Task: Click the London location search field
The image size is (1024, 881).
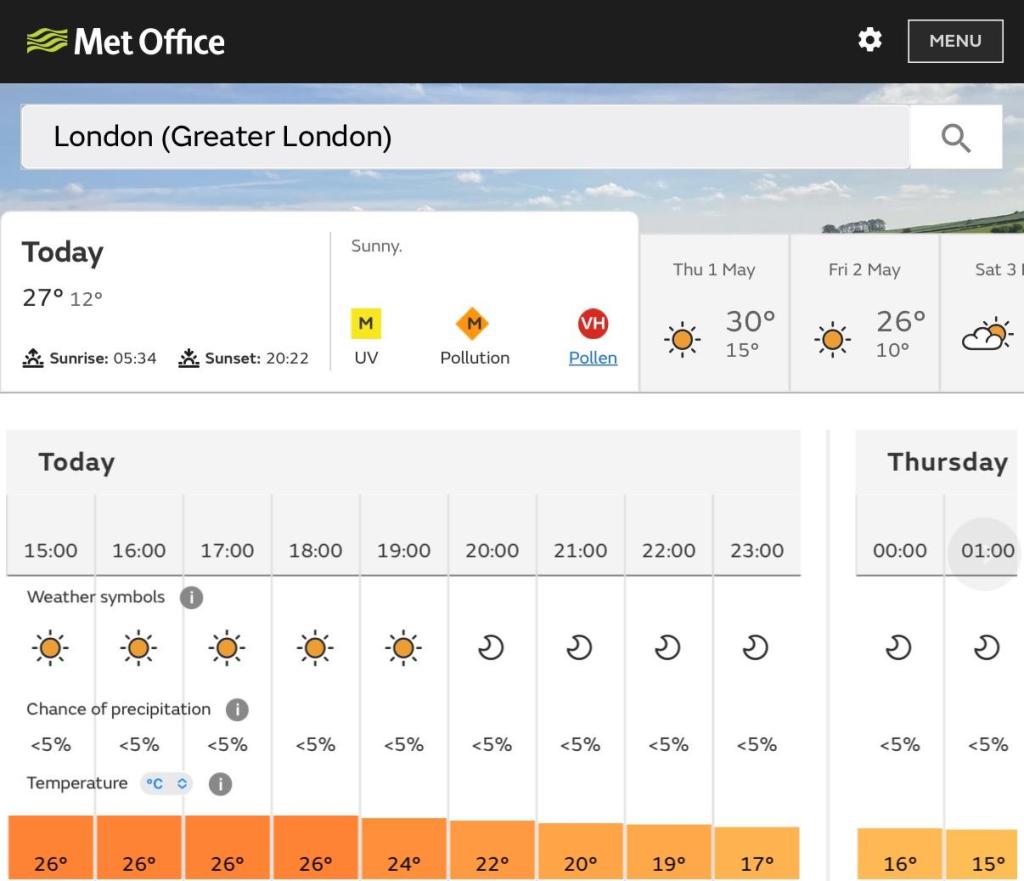Action: 465,137
